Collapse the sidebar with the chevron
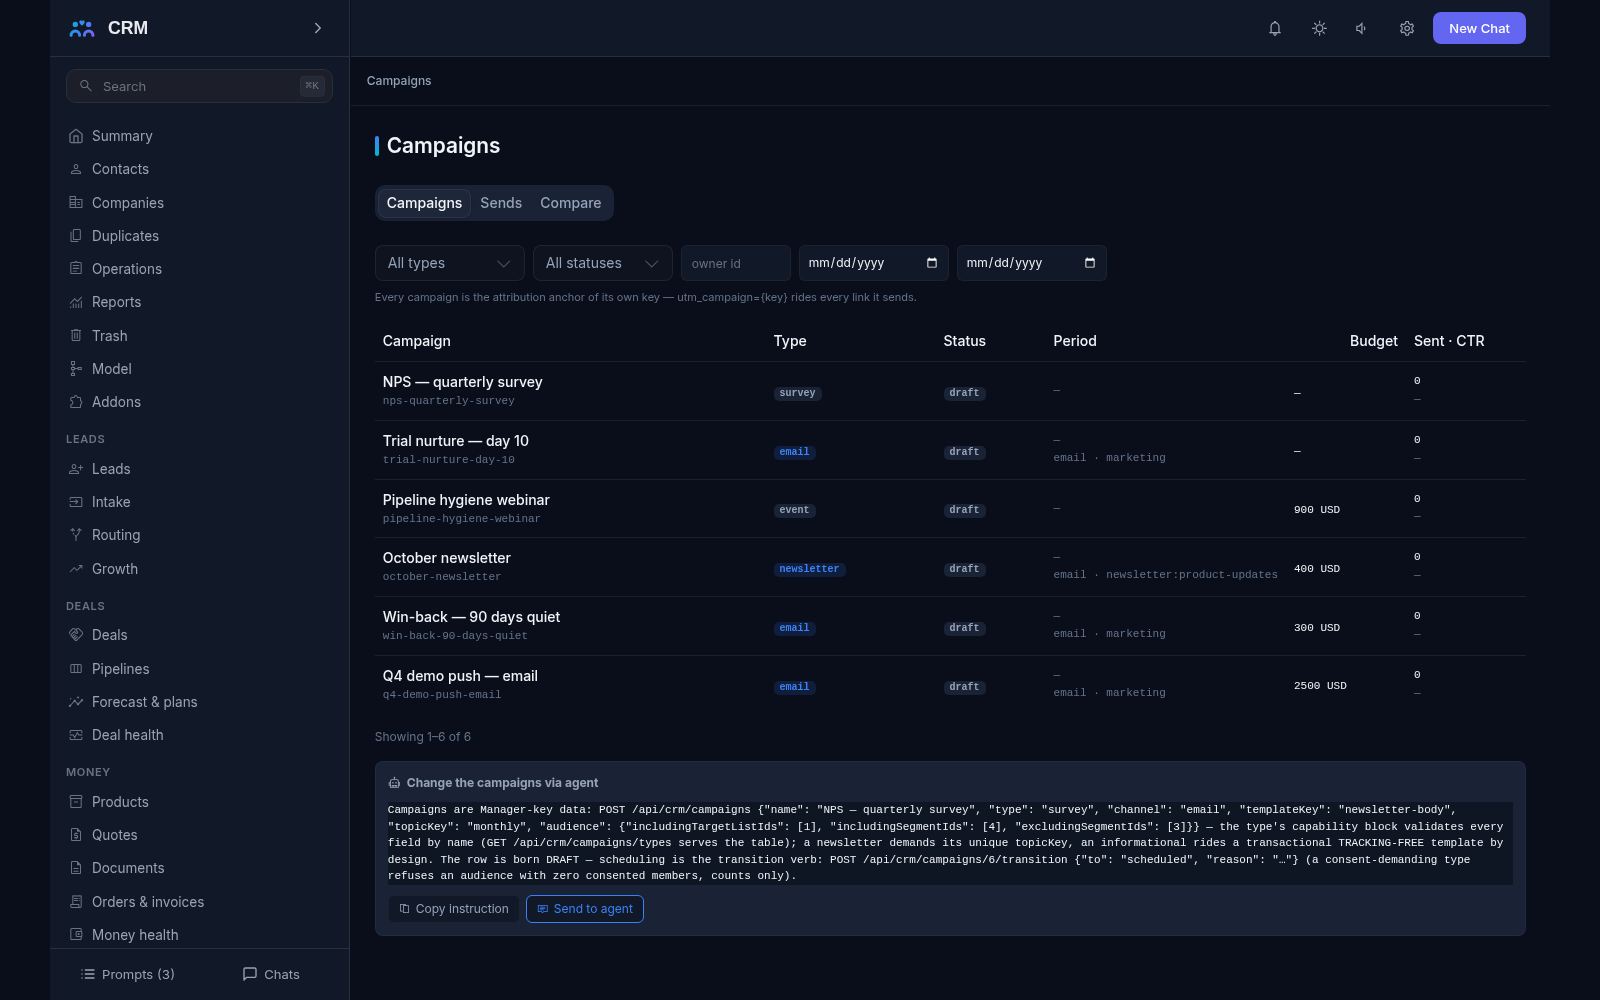1600x1000 pixels. coord(318,28)
